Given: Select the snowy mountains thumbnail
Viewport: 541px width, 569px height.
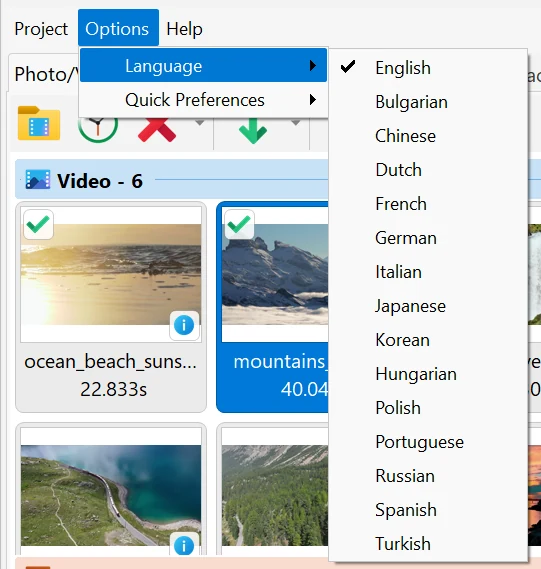Looking at the screenshot, I should click(275, 274).
